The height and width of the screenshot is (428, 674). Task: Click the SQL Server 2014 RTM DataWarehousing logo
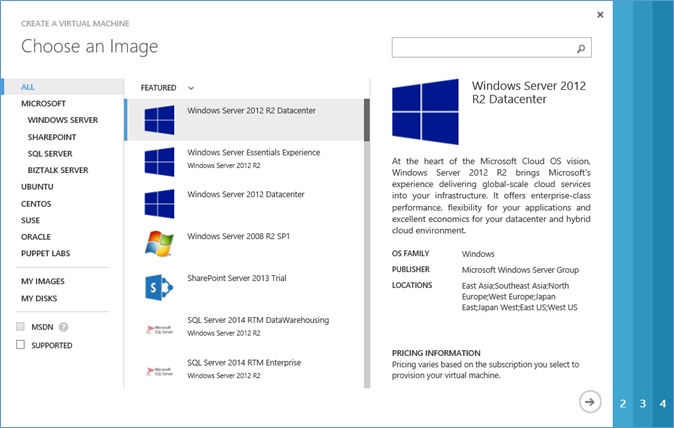tap(159, 330)
